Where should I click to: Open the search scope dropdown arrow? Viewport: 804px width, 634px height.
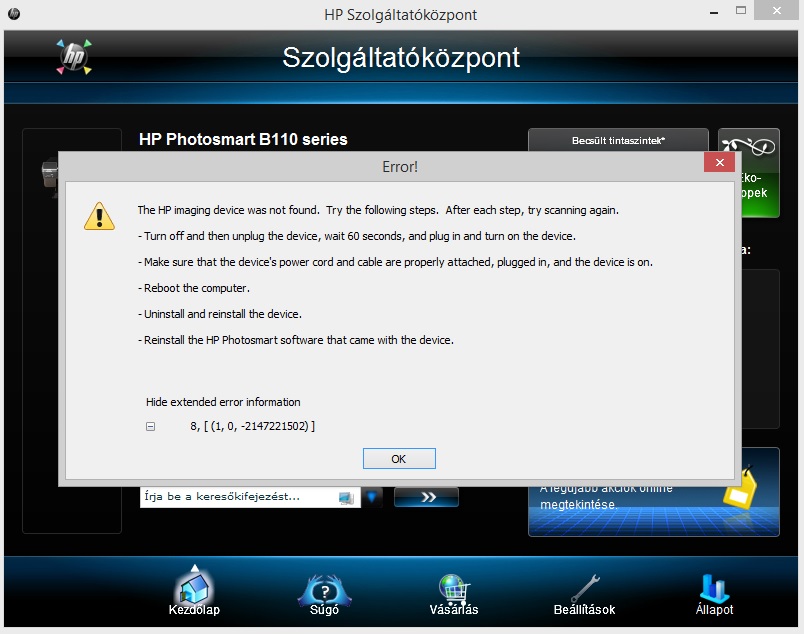[x=372, y=497]
